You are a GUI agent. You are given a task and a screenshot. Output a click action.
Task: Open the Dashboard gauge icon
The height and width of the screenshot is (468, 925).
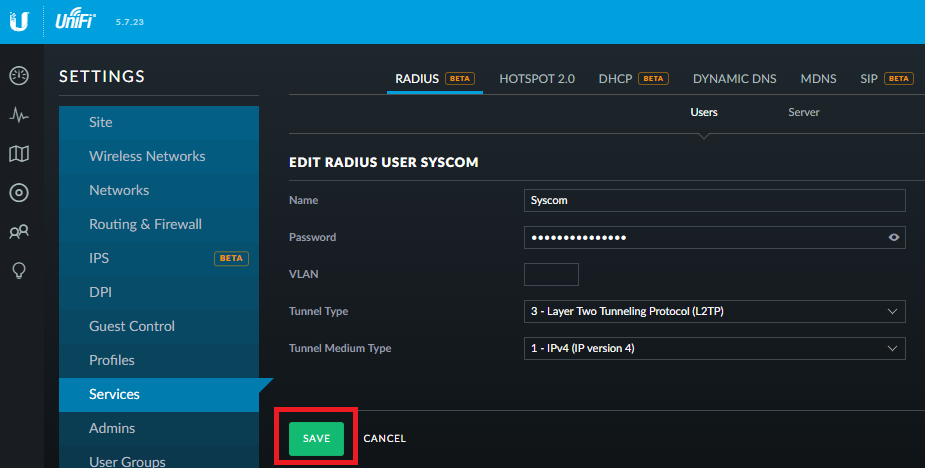(x=19, y=76)
